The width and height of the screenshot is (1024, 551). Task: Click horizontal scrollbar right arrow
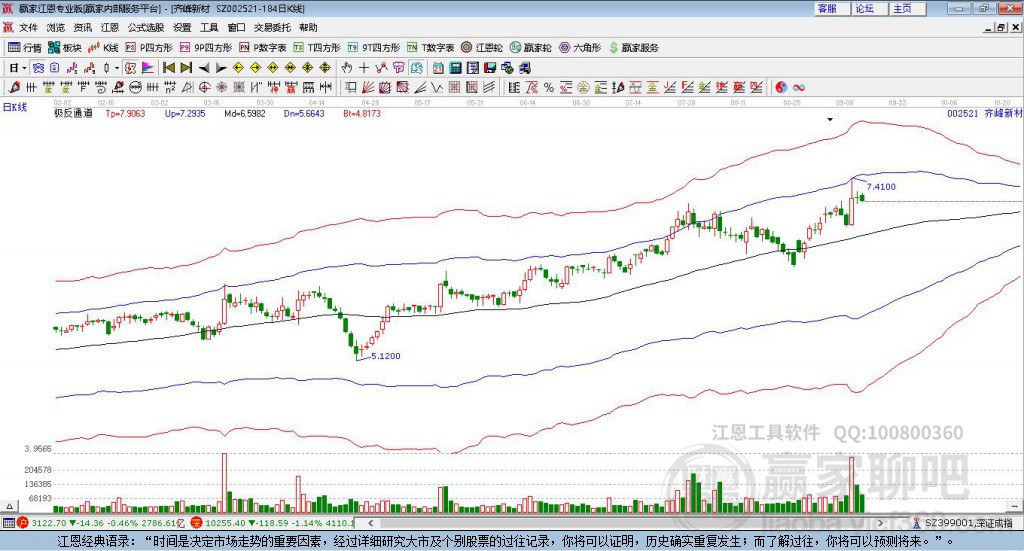tap(880, 523)
